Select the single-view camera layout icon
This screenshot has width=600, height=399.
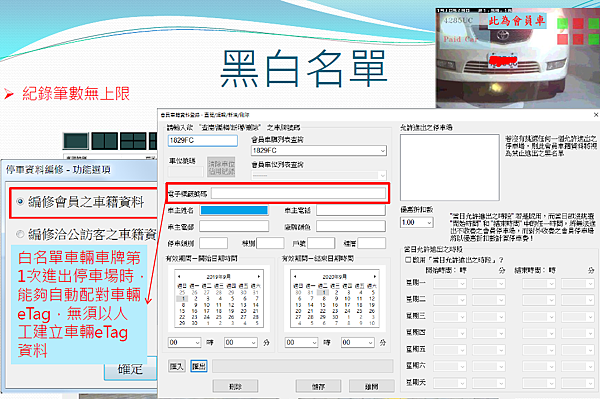[x=76, y=141]
